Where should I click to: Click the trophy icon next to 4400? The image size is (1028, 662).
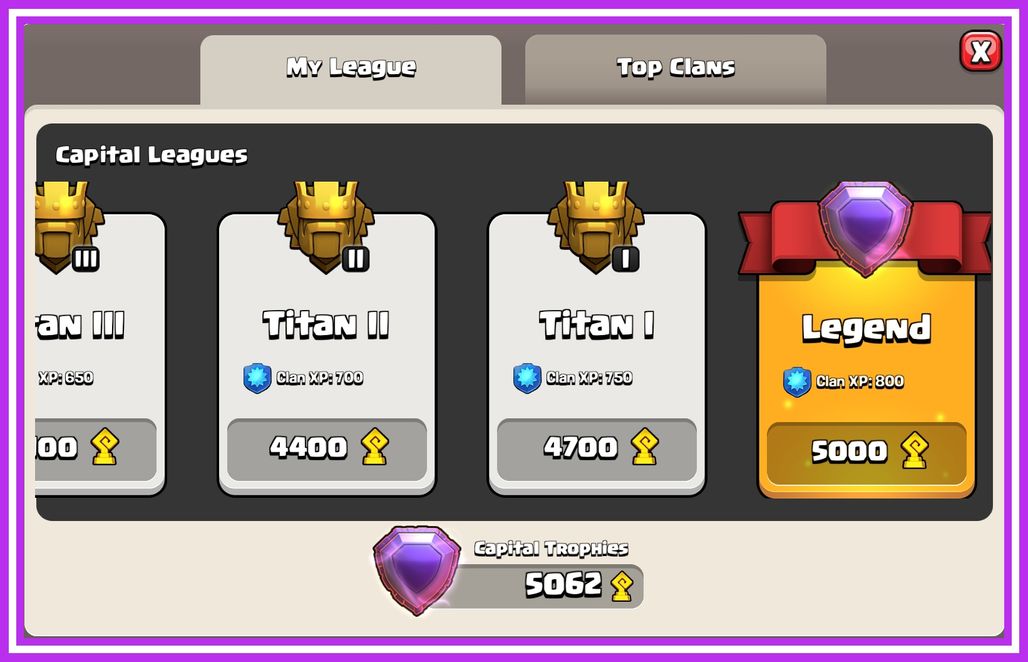(x=375, y=447)
